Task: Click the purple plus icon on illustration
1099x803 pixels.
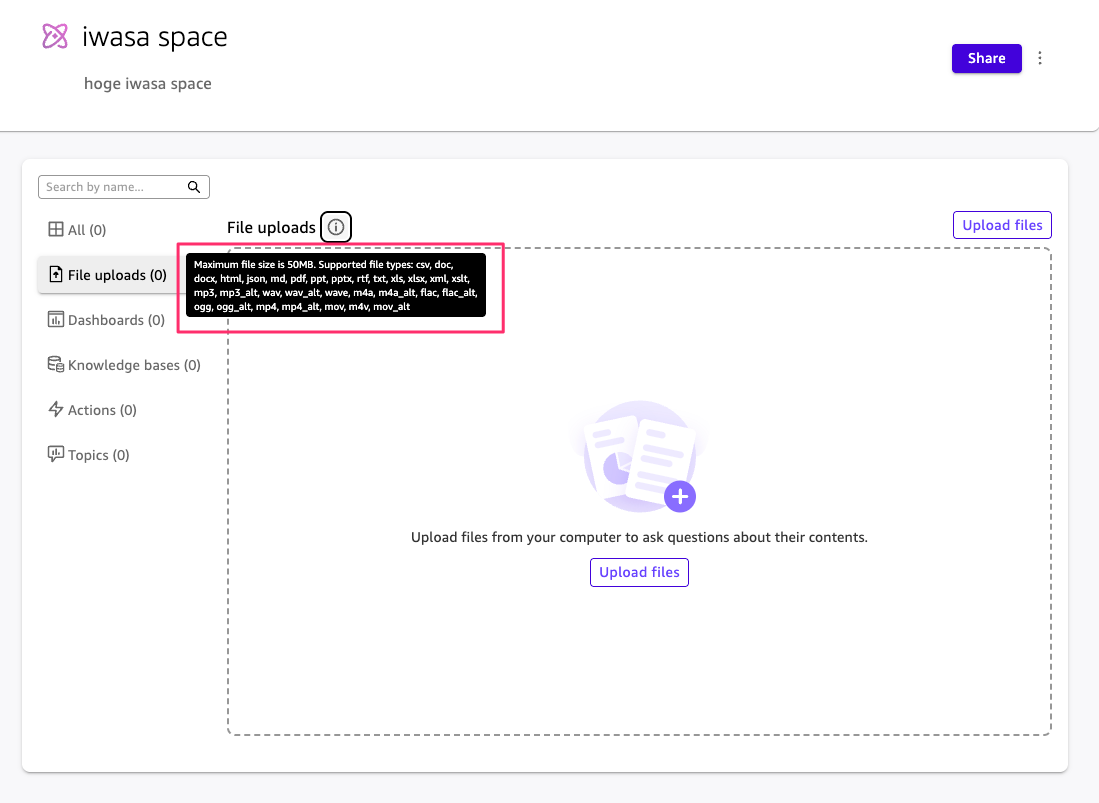Action: coord(680,495)
